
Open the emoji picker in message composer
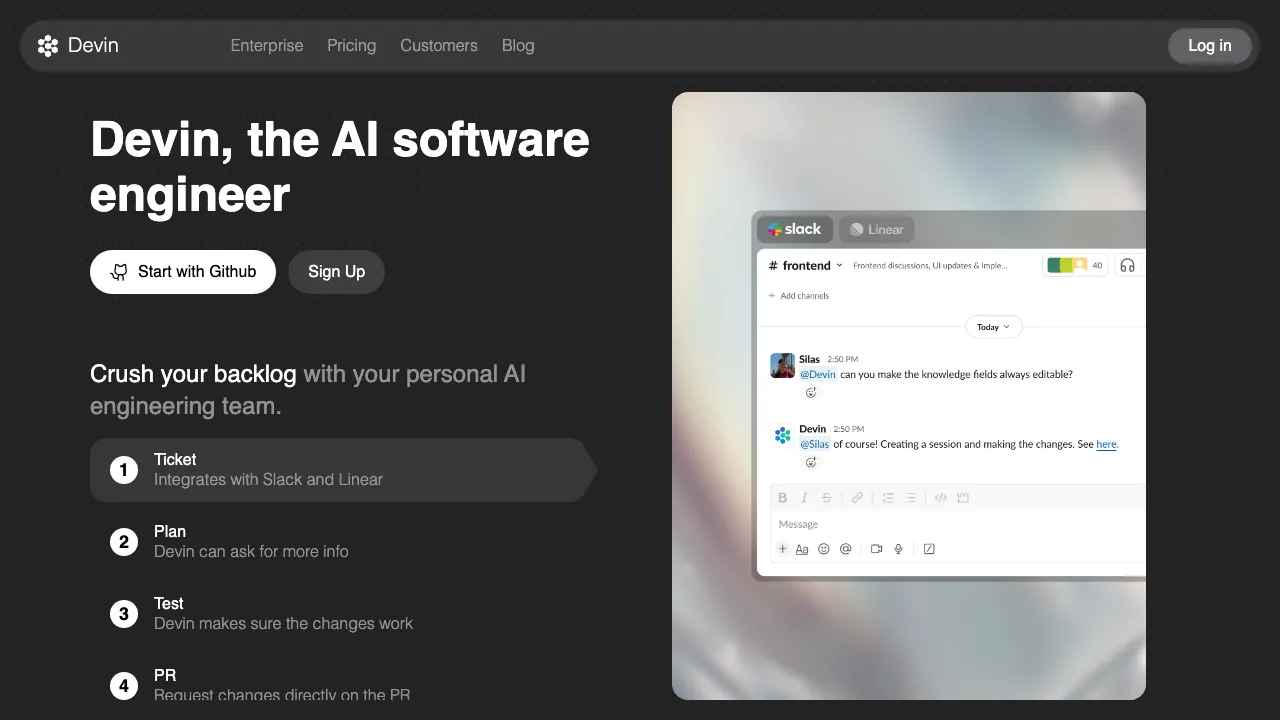point(824,549)
